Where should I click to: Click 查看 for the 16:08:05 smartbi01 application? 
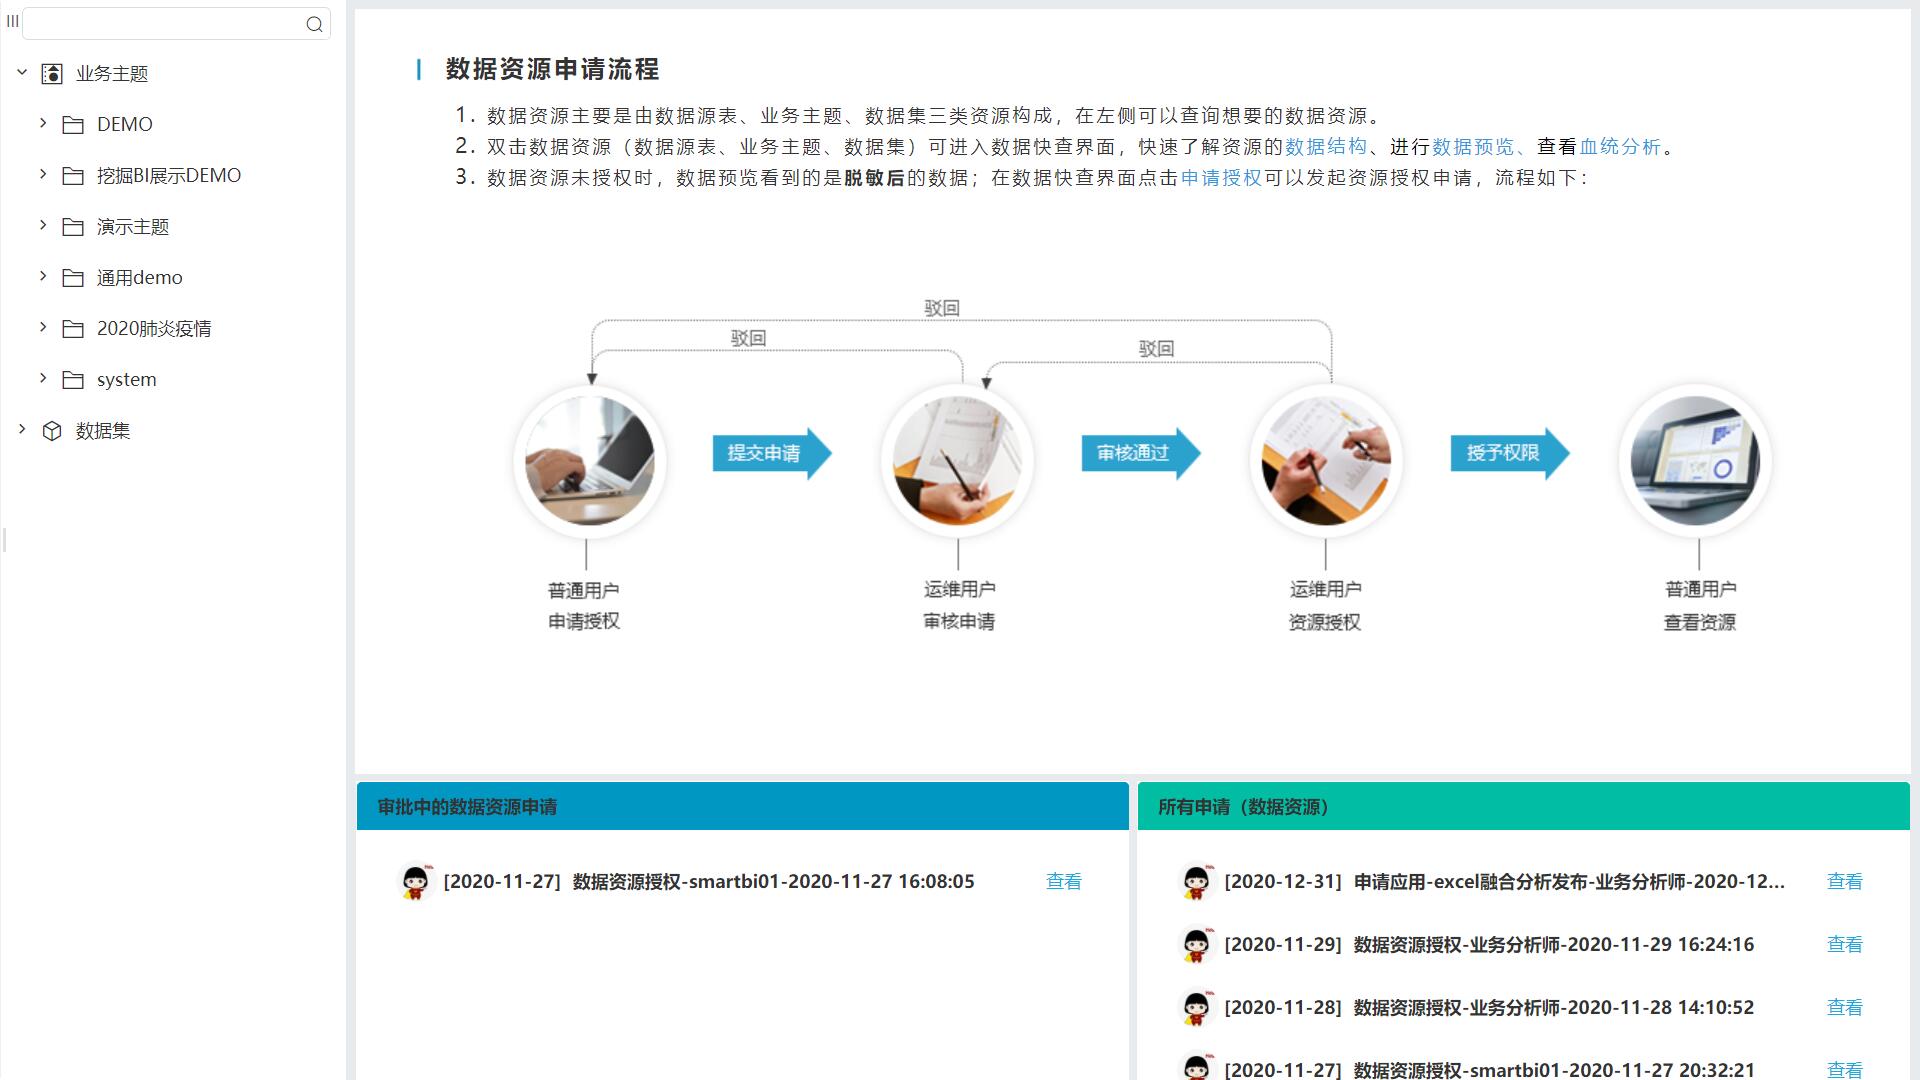click(x=1064, y=882)
